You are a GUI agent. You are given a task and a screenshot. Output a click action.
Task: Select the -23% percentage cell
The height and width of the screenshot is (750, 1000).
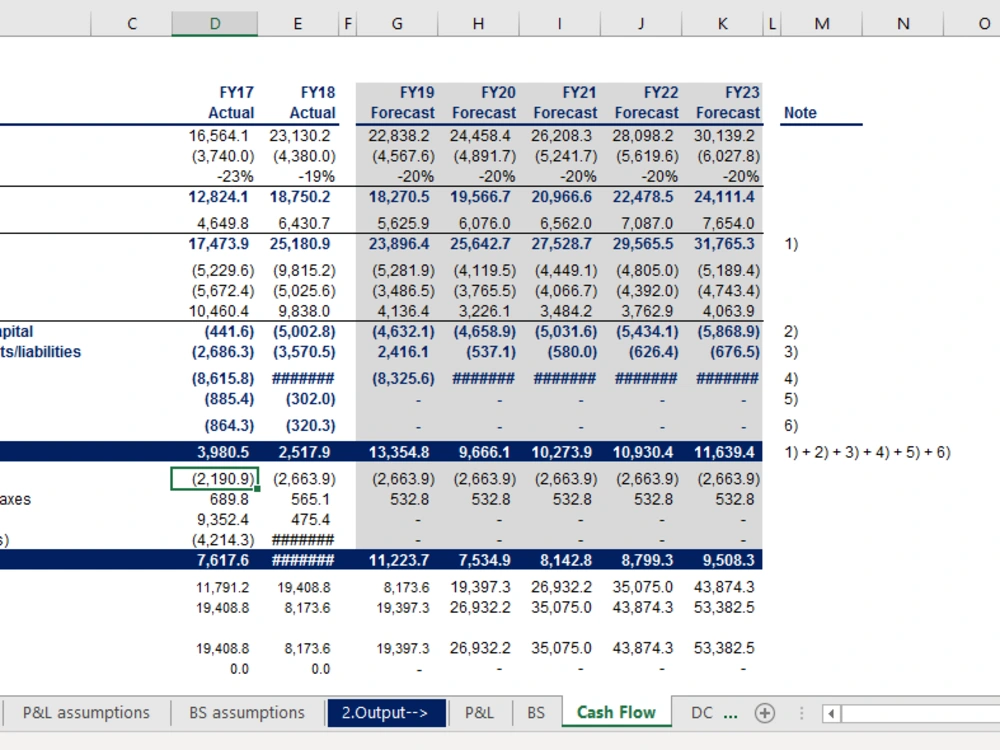click(x=234, y=177)
